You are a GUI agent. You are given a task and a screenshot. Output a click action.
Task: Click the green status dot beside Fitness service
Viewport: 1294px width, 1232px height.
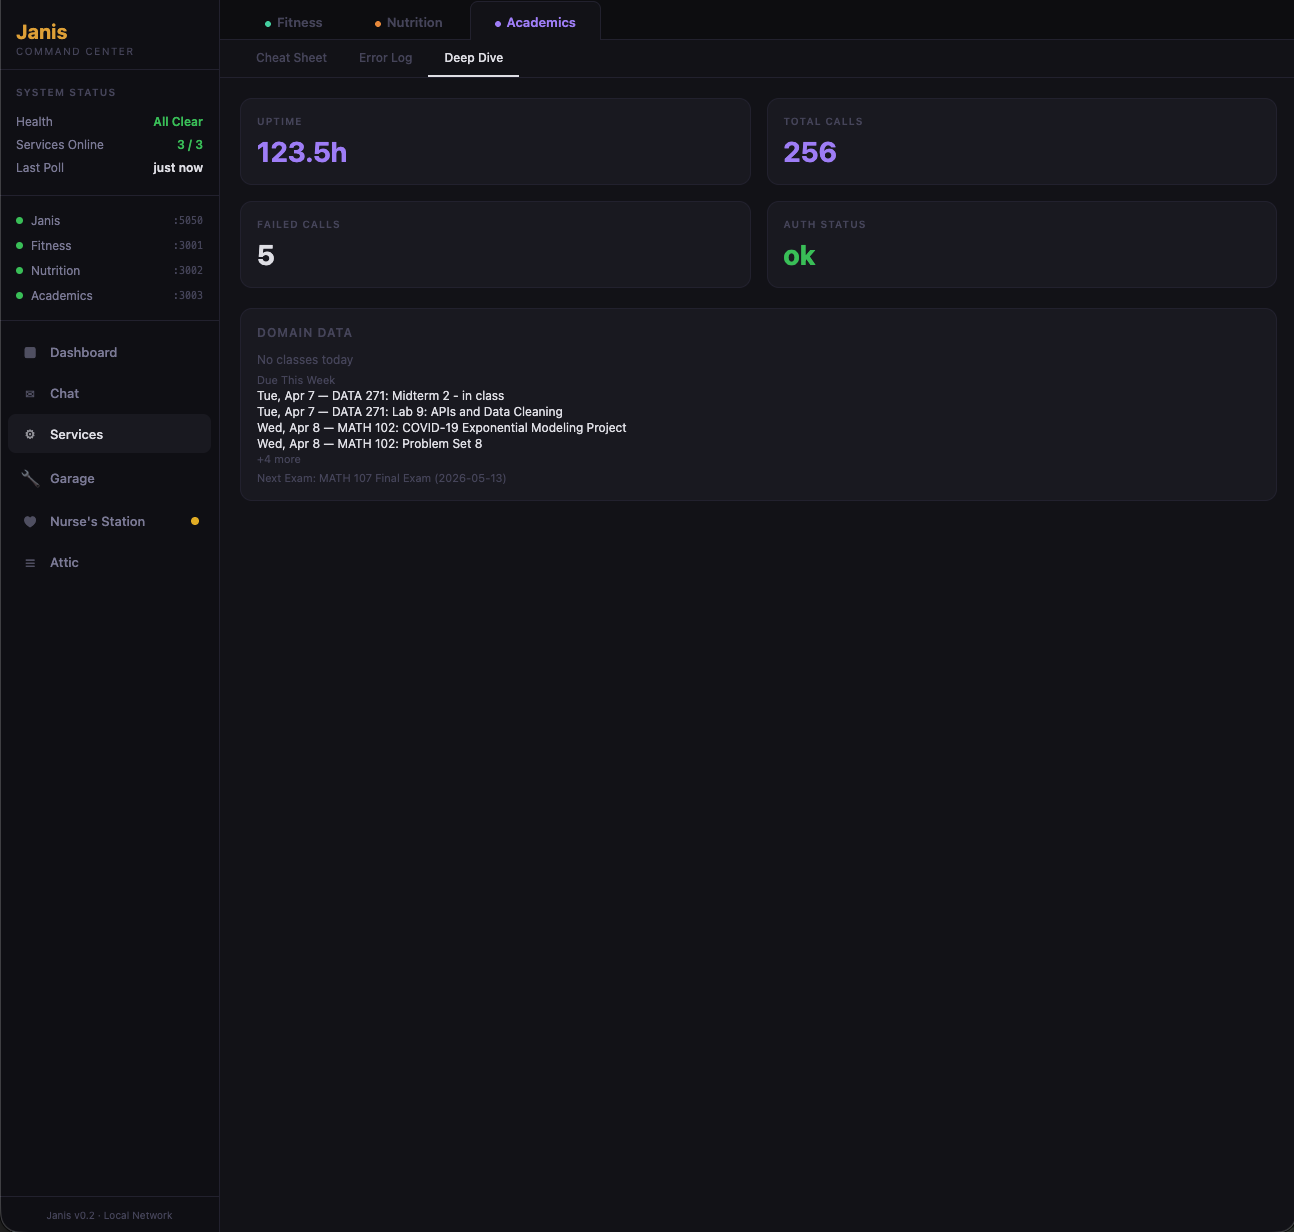20,246
